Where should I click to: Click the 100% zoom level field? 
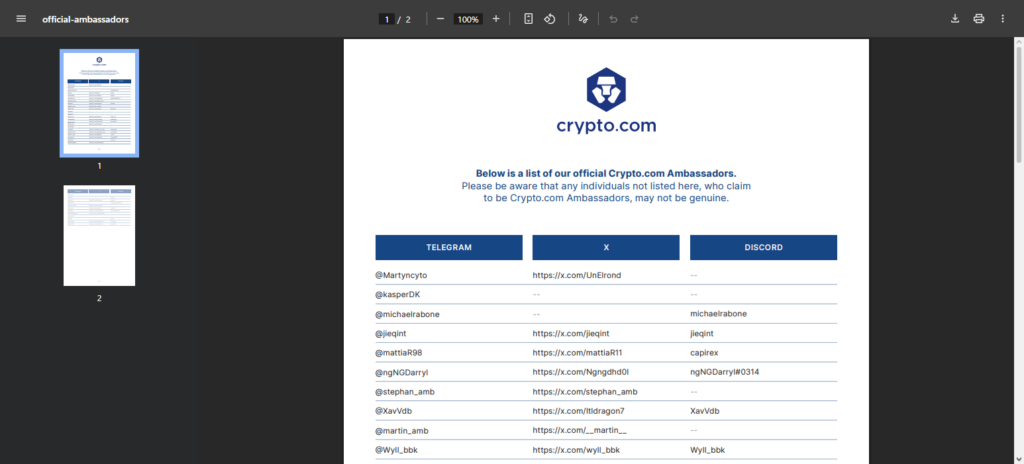[x=468, y=20]
